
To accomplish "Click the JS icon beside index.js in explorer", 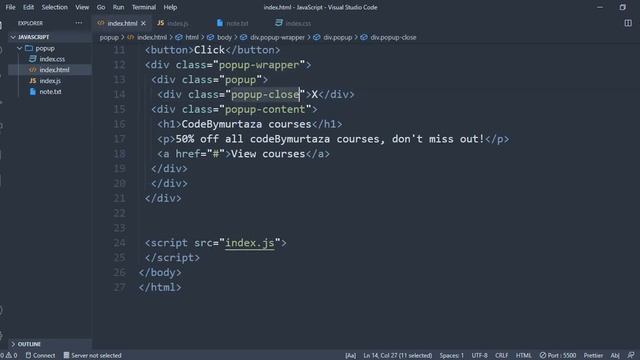I will coord(33,81).
